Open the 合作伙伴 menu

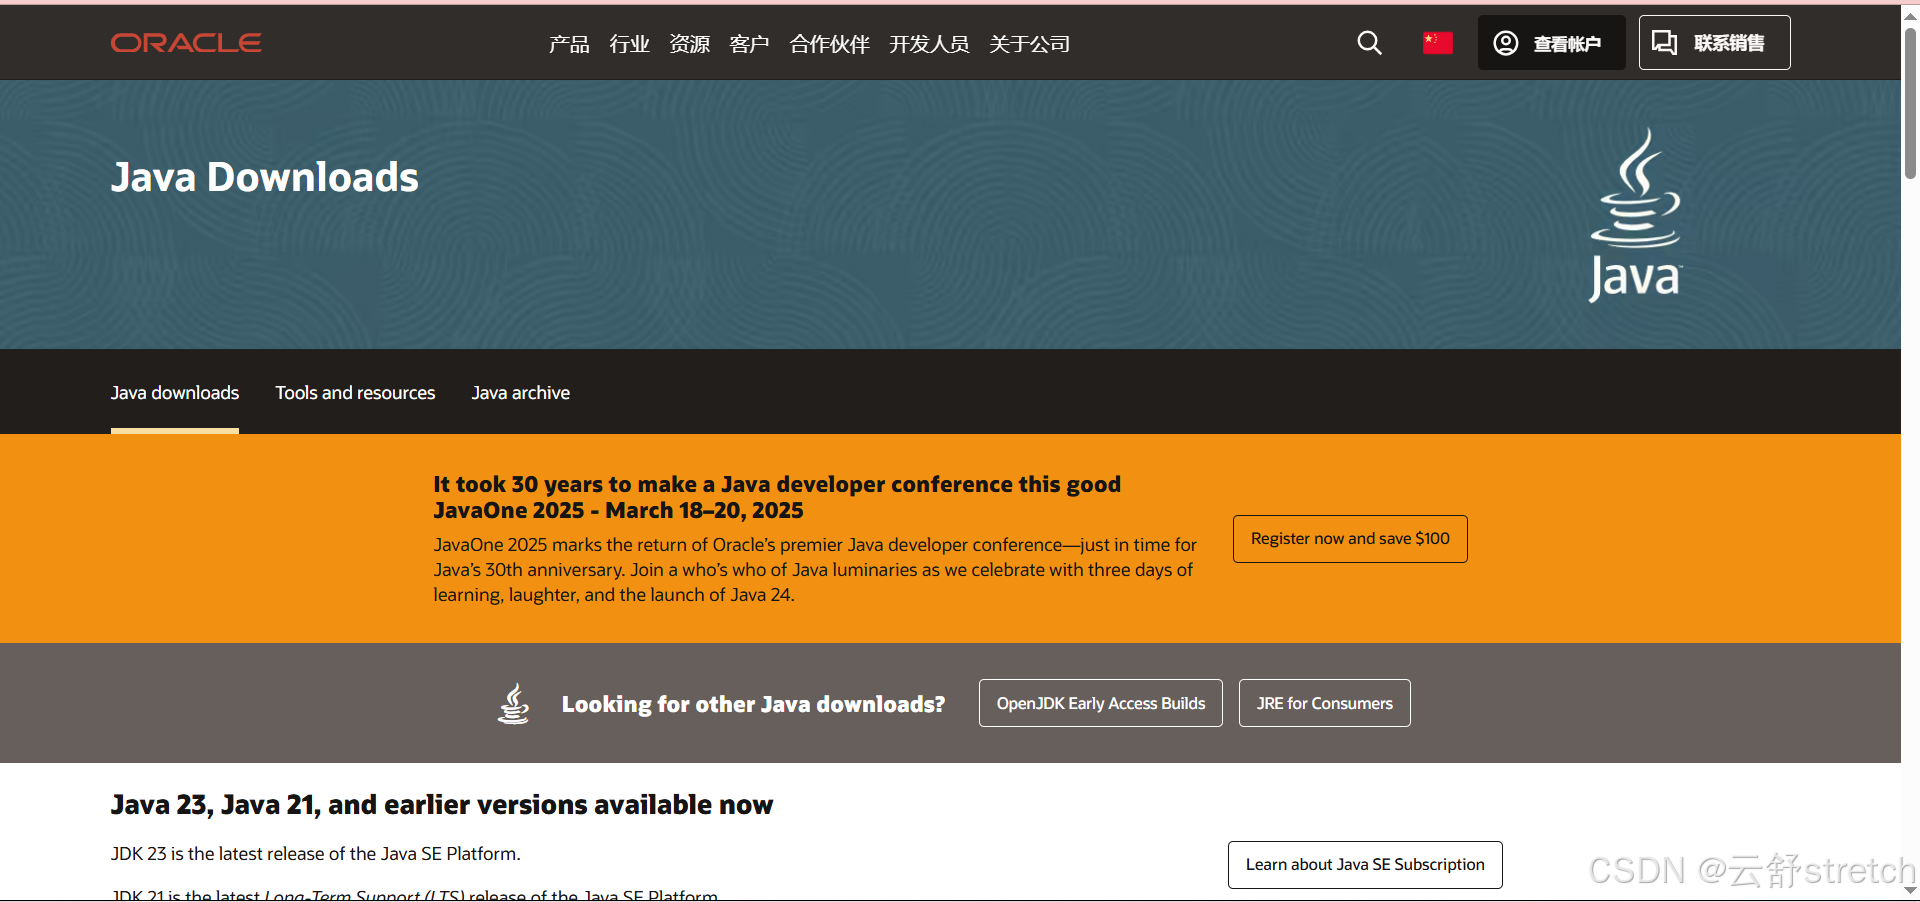(x=829, y=44)
